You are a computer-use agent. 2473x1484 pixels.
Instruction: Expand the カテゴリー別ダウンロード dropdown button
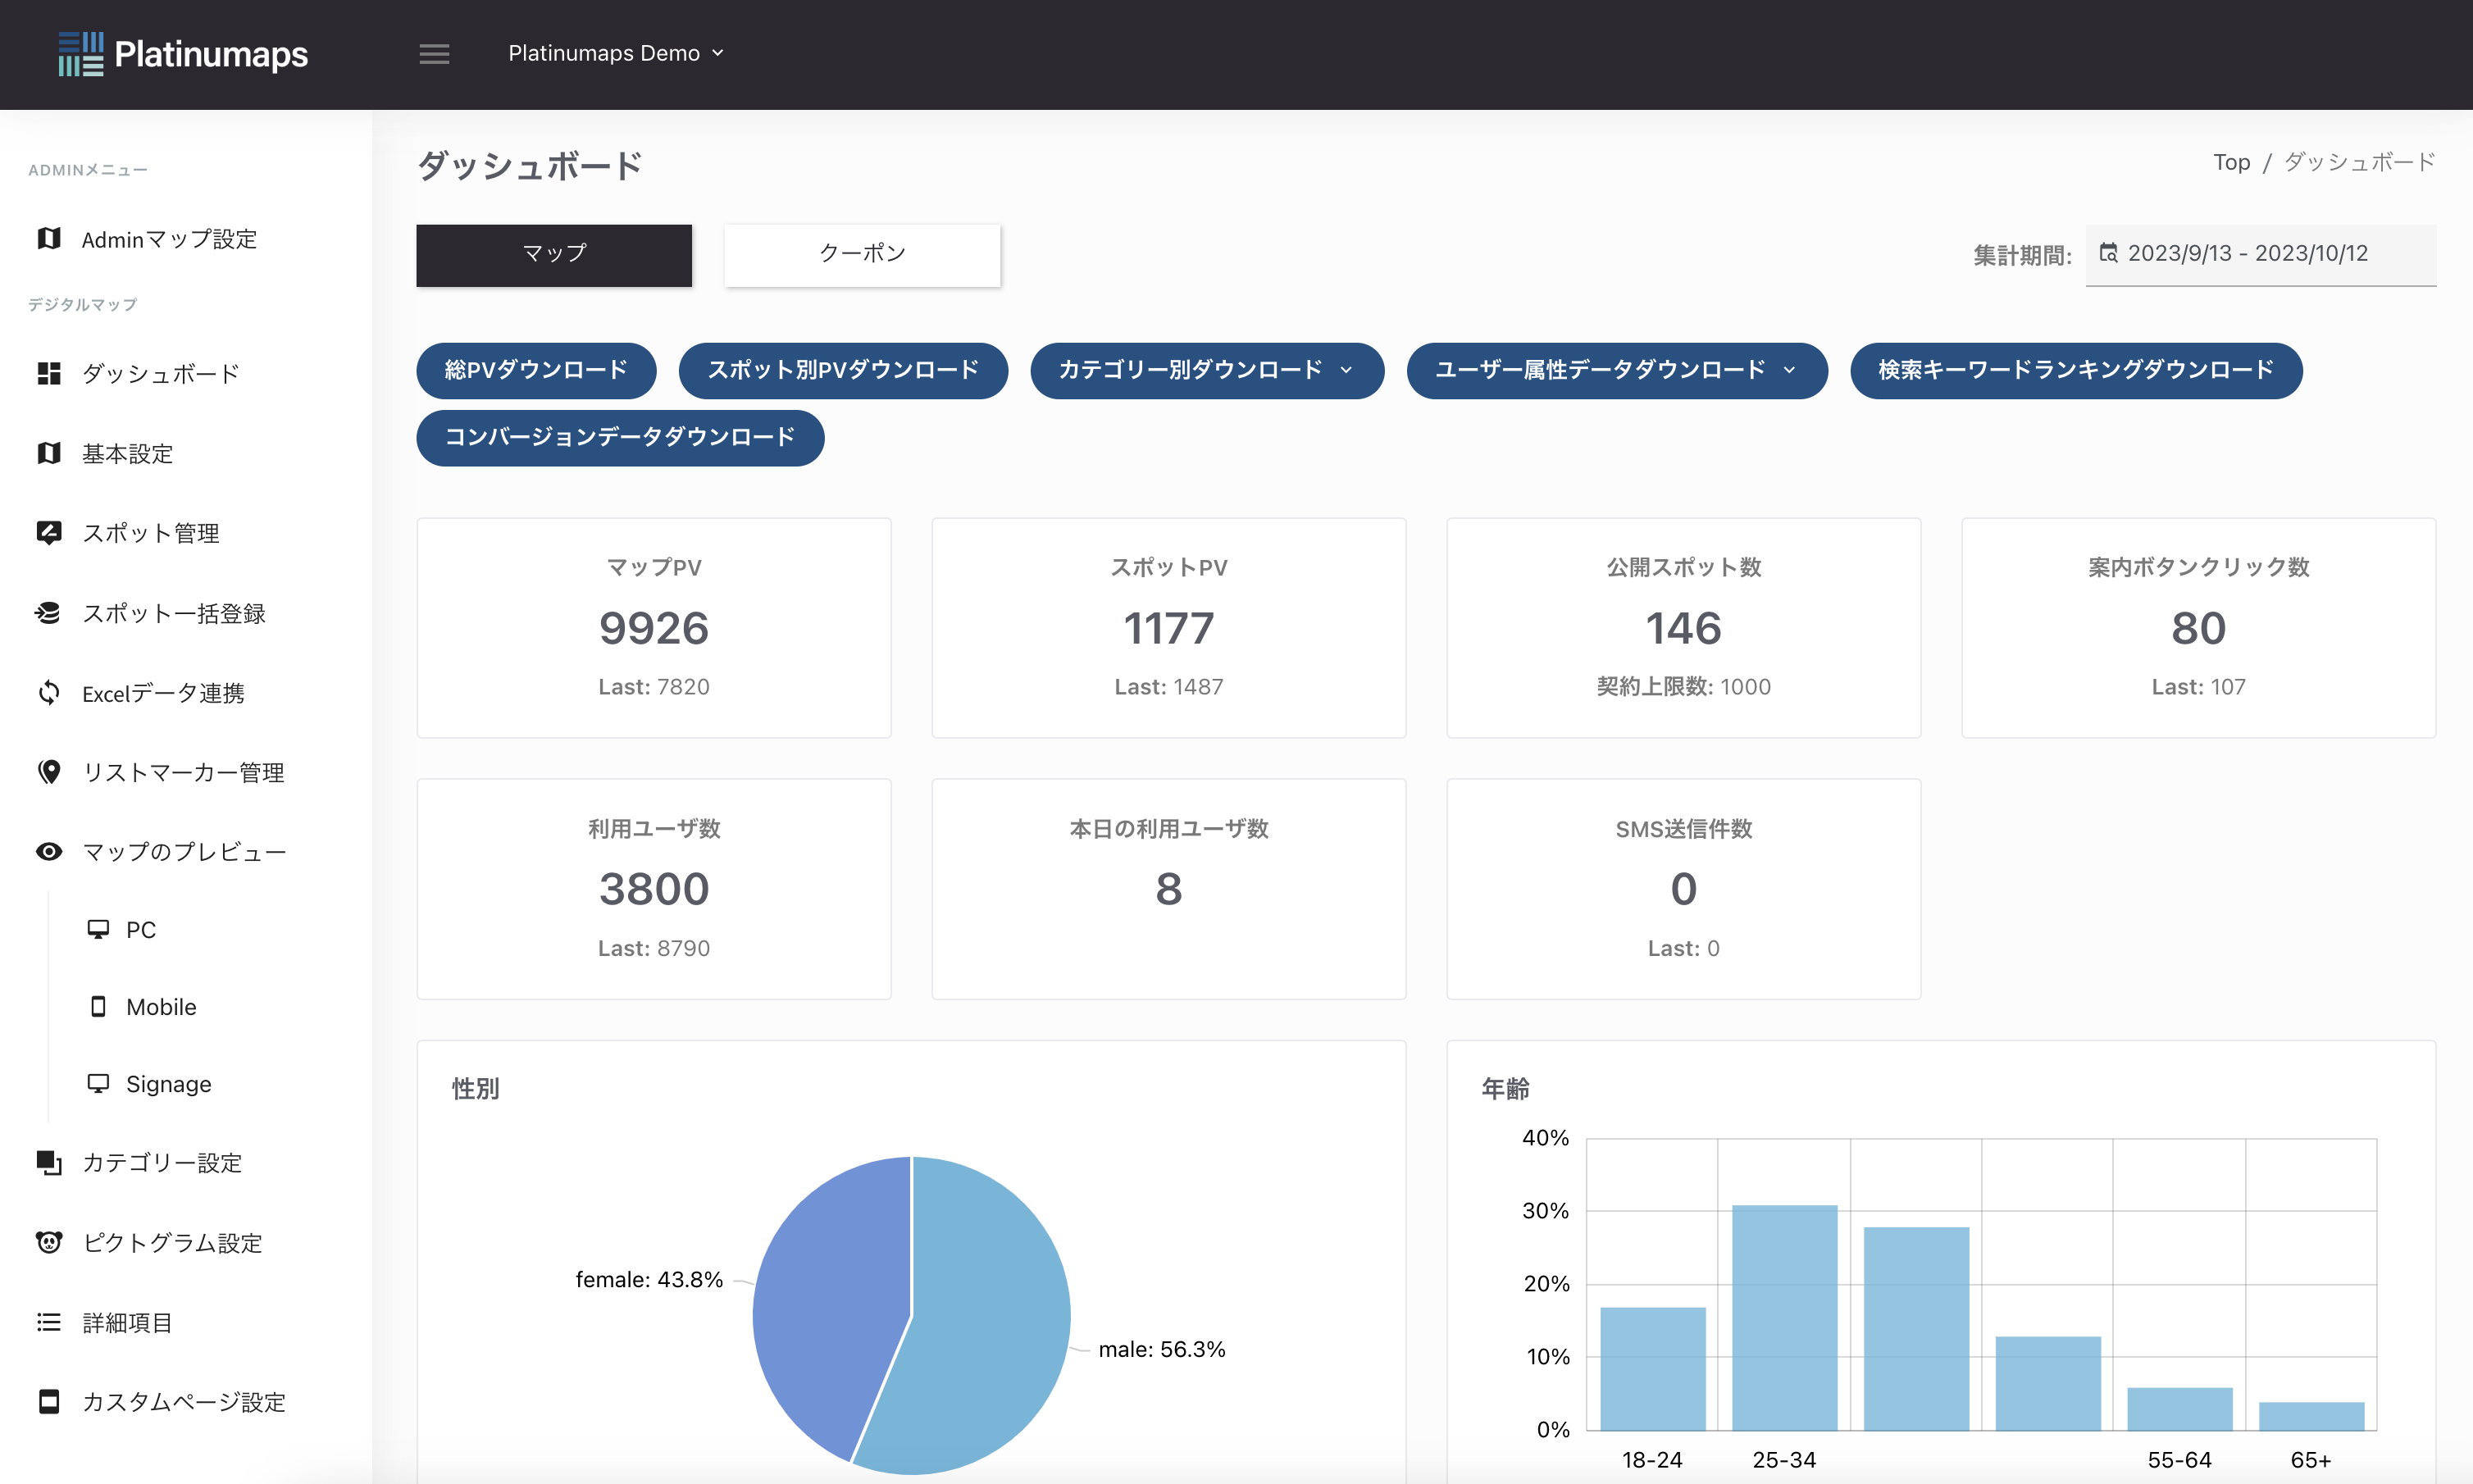[x=1206, y=370]
